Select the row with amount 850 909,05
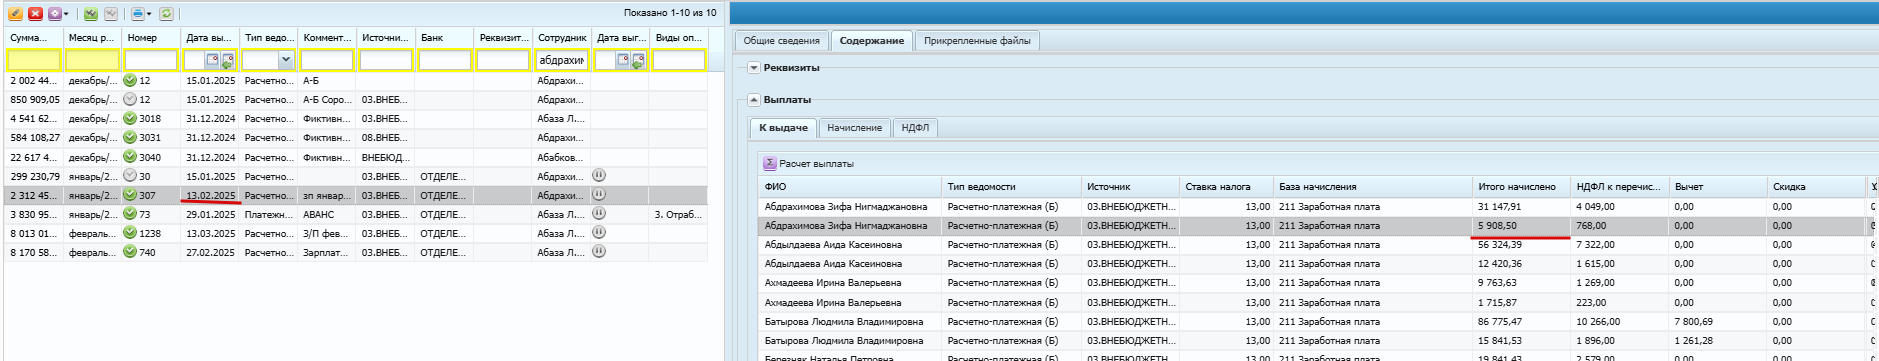The width and height of the screenshot is (1879, 361). coord(356,100)
